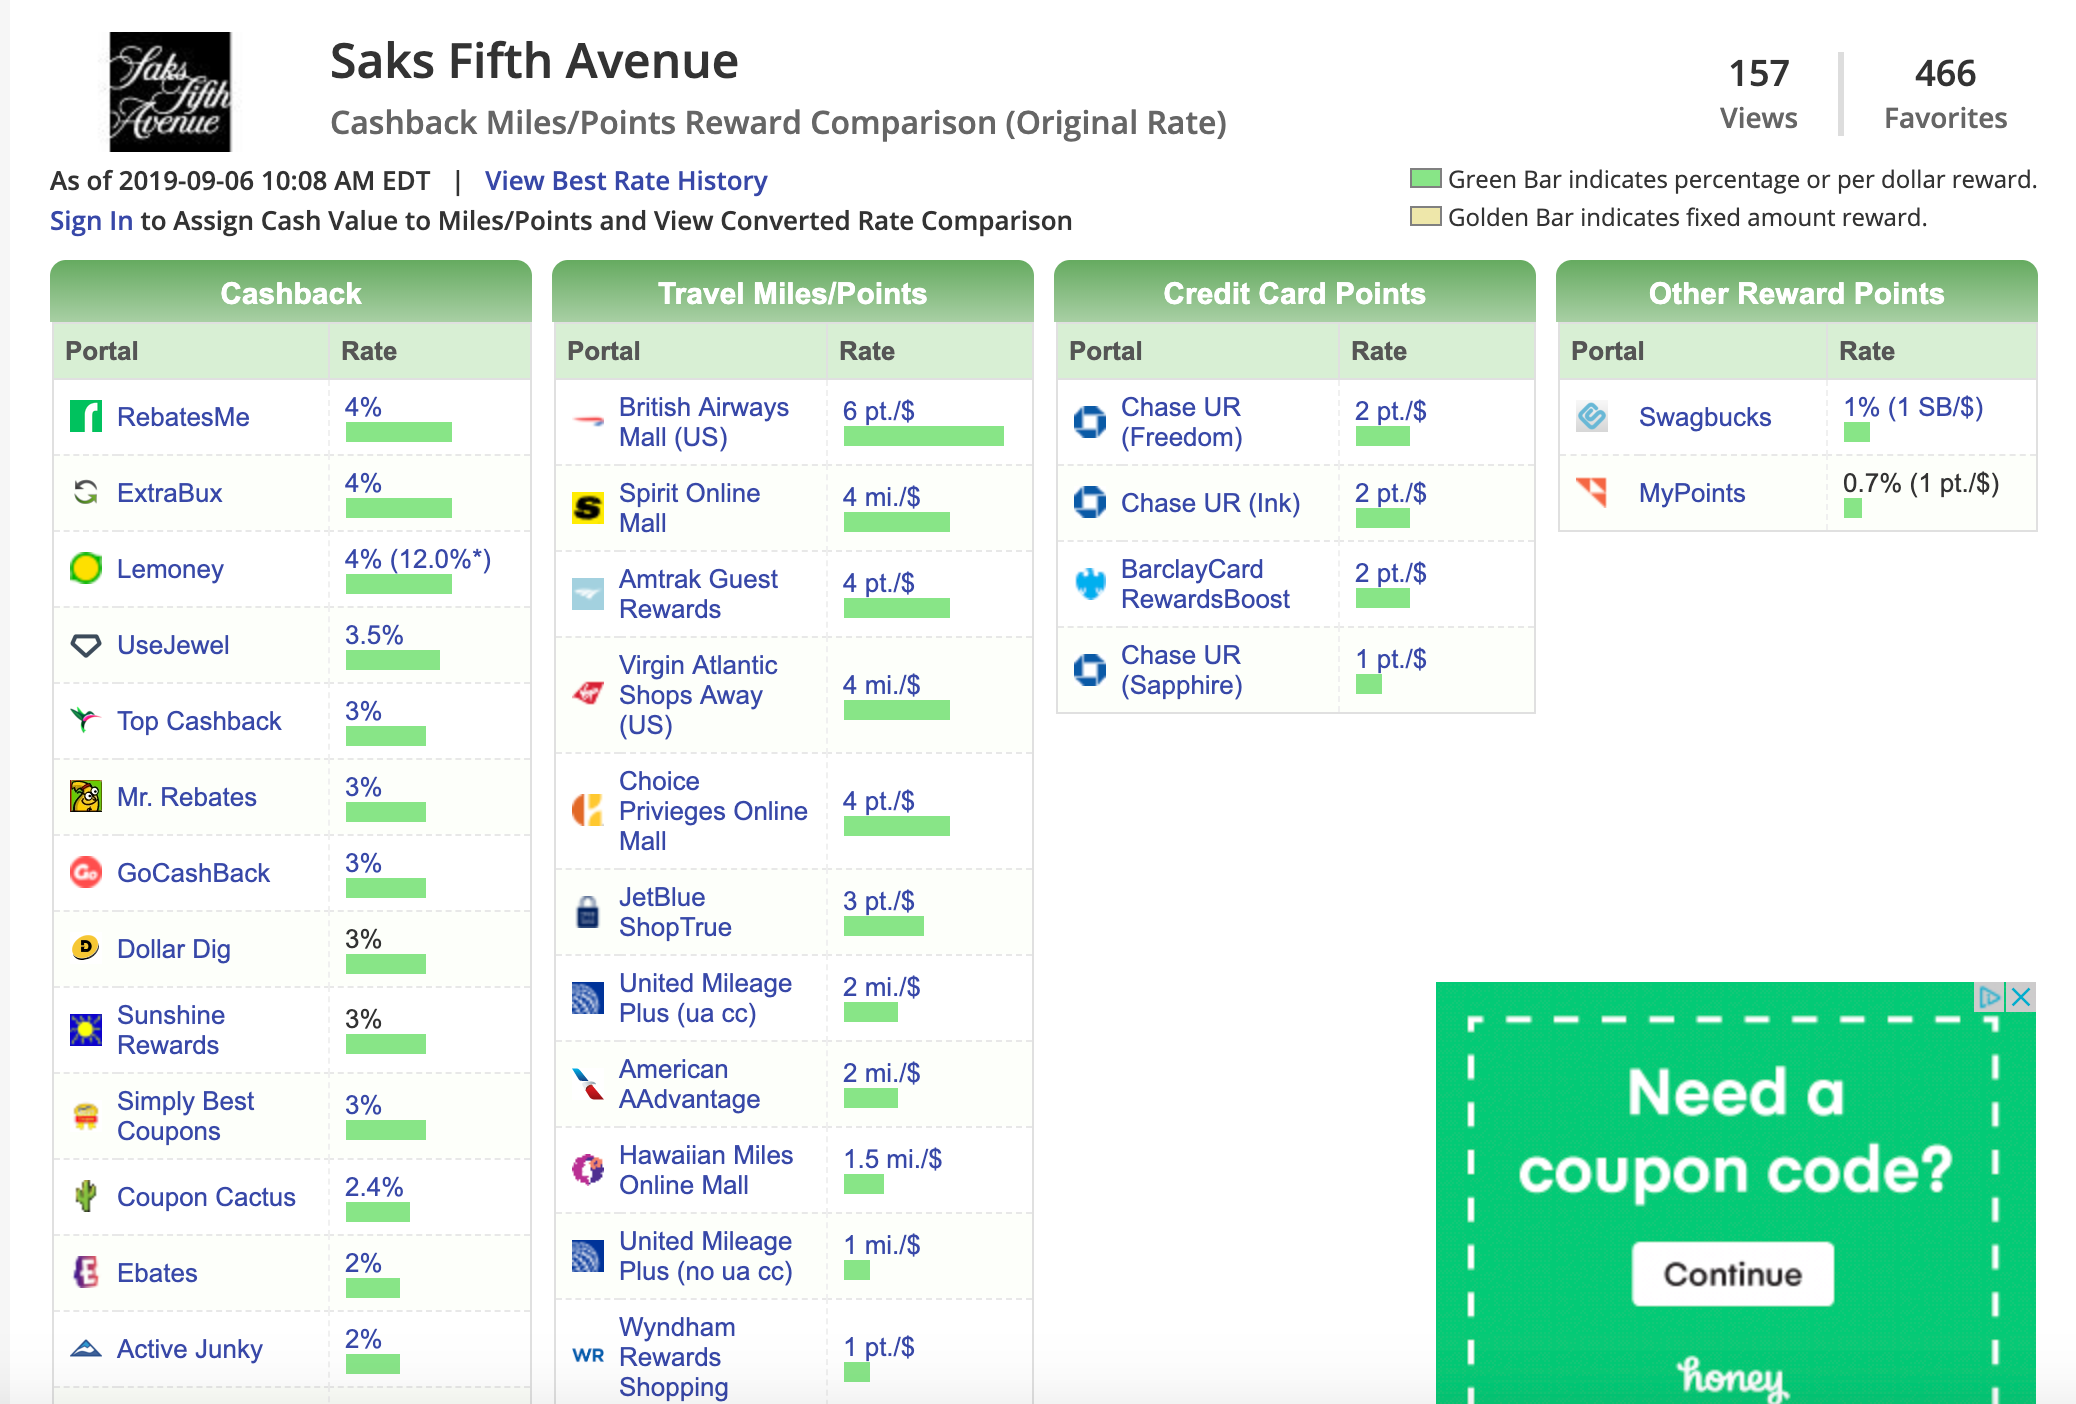Viewport: 2076px width, 1404px height.
Task: Click Continue in the Honey ad
Action: click(x=1733, y=1274)
